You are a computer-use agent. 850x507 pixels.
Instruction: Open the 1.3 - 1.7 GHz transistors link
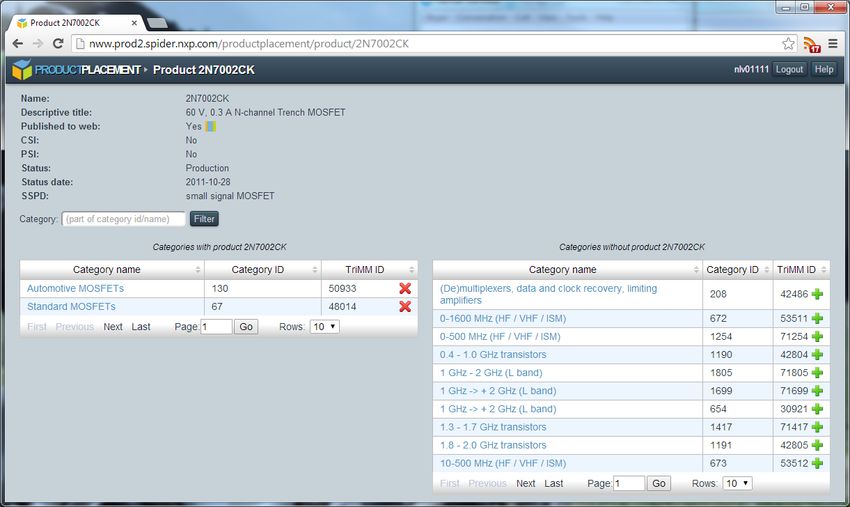[493, 427]
